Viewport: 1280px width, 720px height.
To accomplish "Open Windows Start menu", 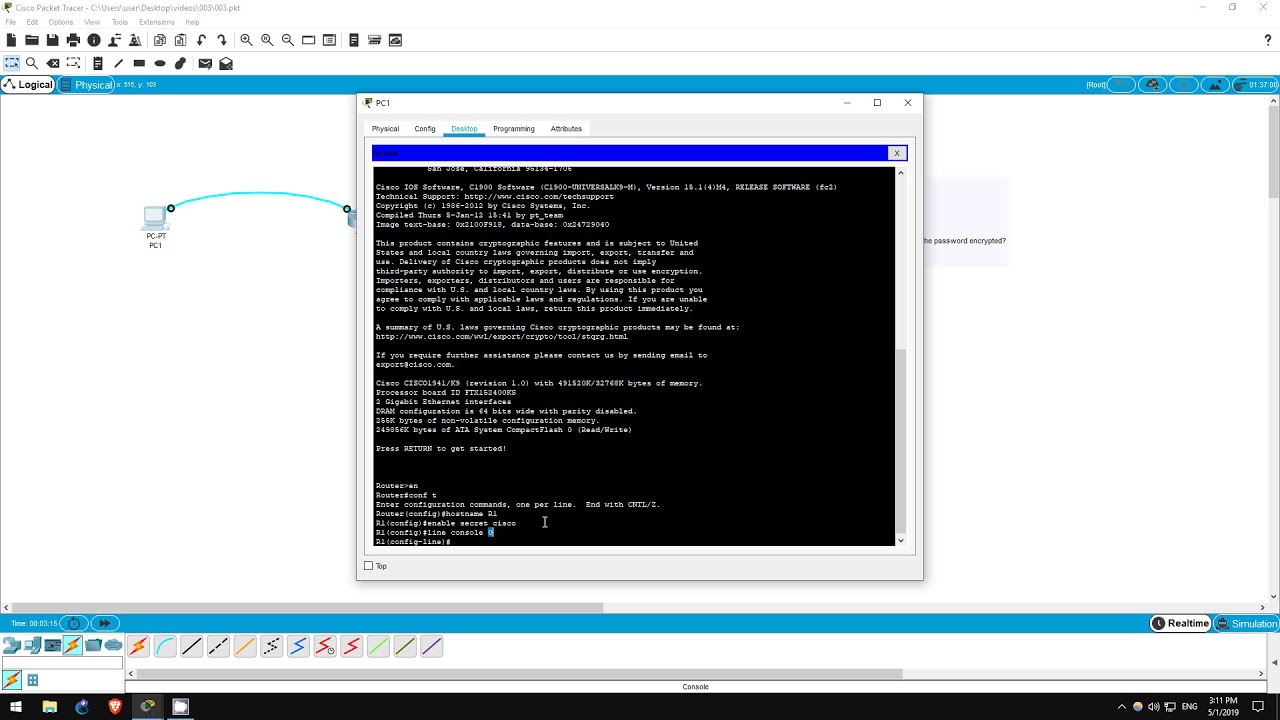I will 16,707.
